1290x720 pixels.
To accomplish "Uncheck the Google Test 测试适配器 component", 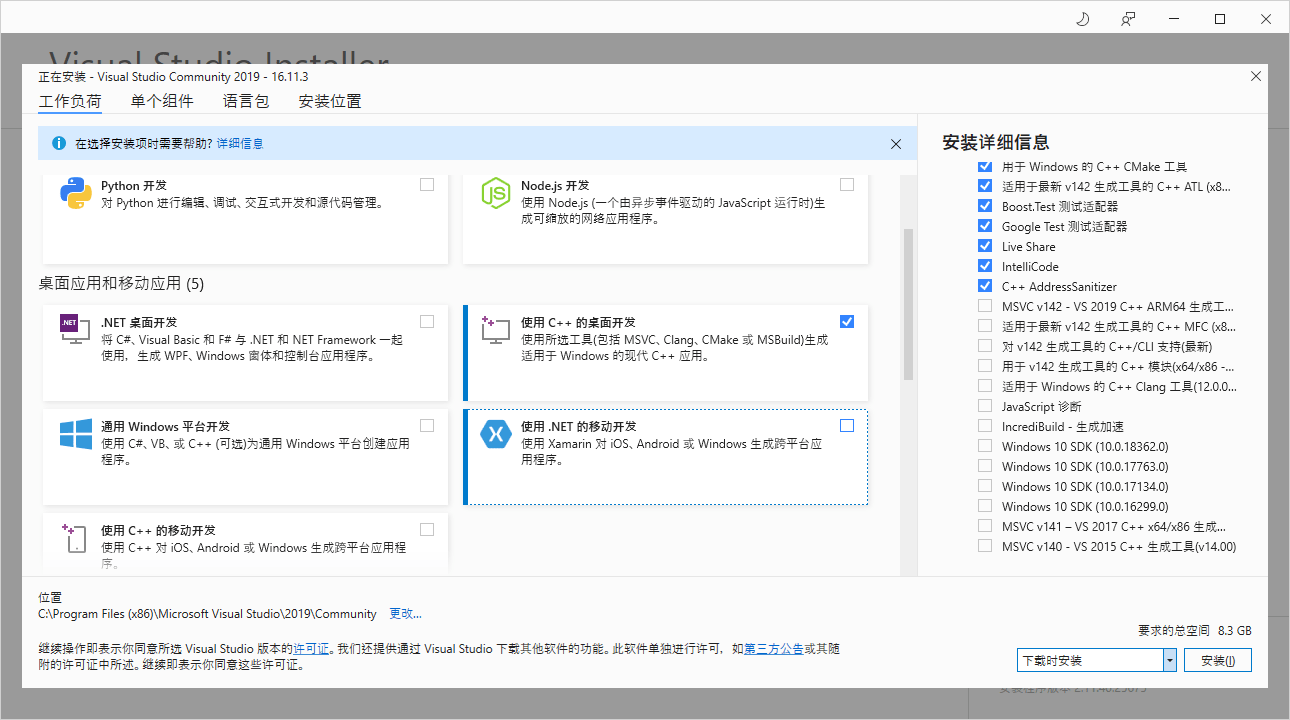I will pos(985,226).
